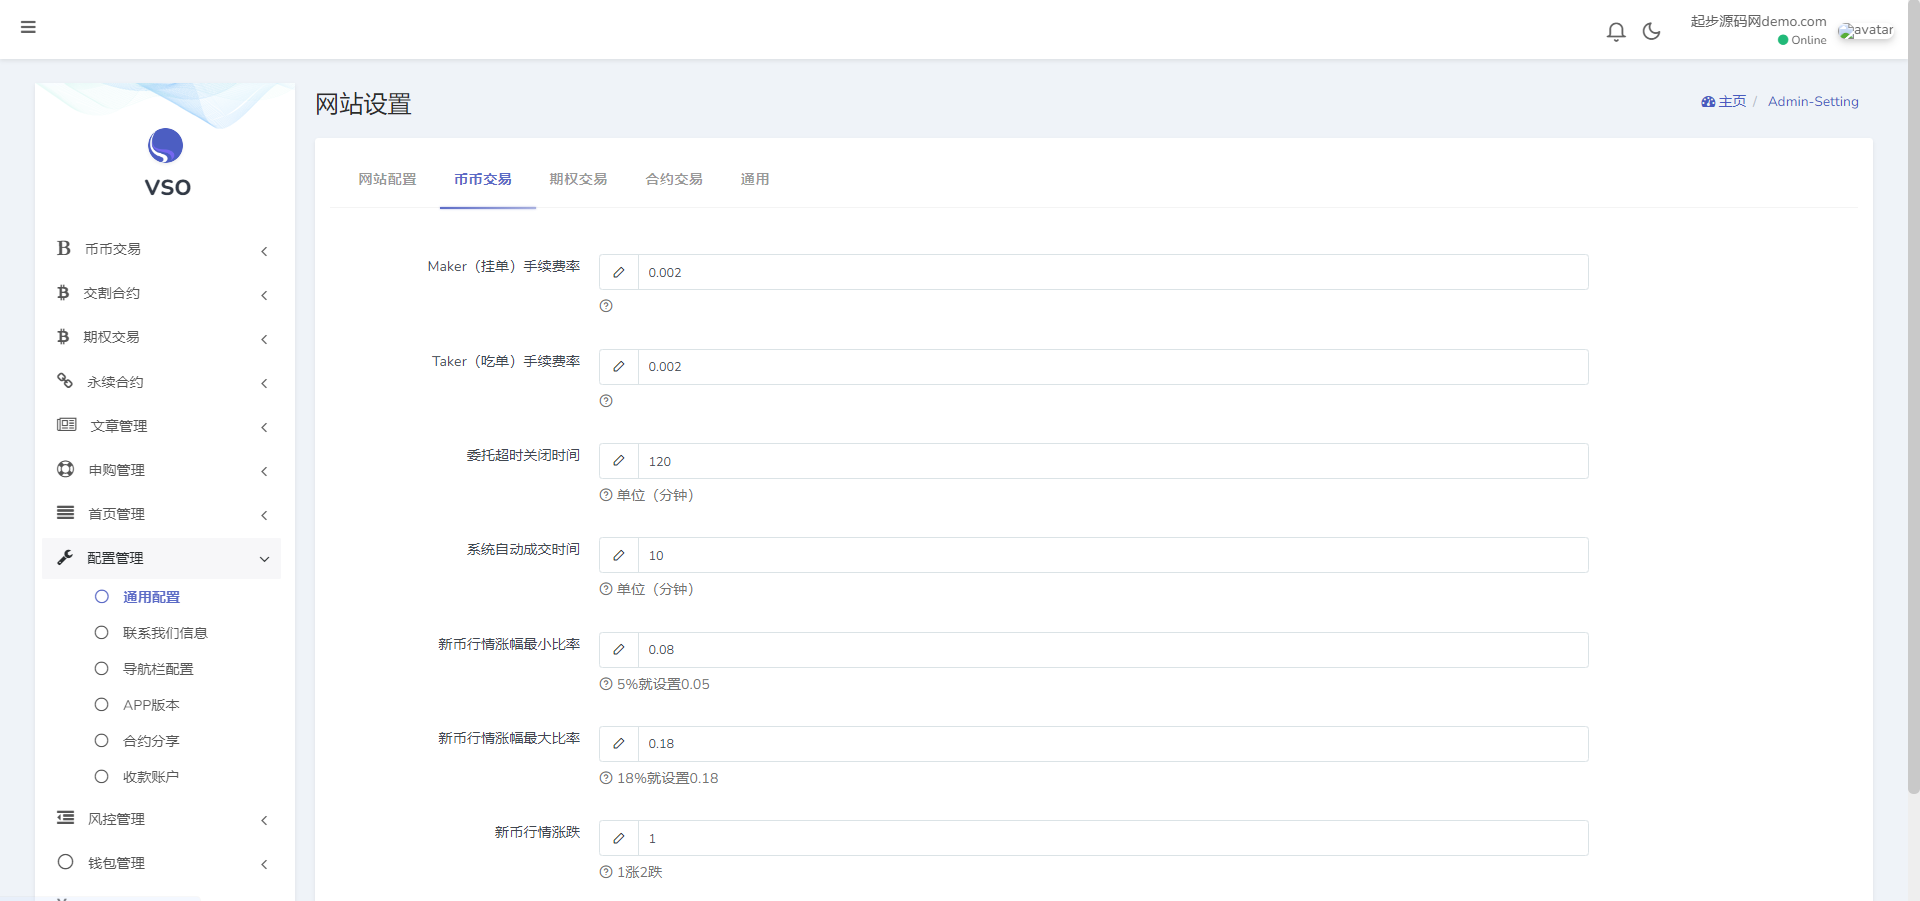Click the 18%就设置0.18 hint text
Viewport: 1920px width, 901px height.
tap(667, 778)
